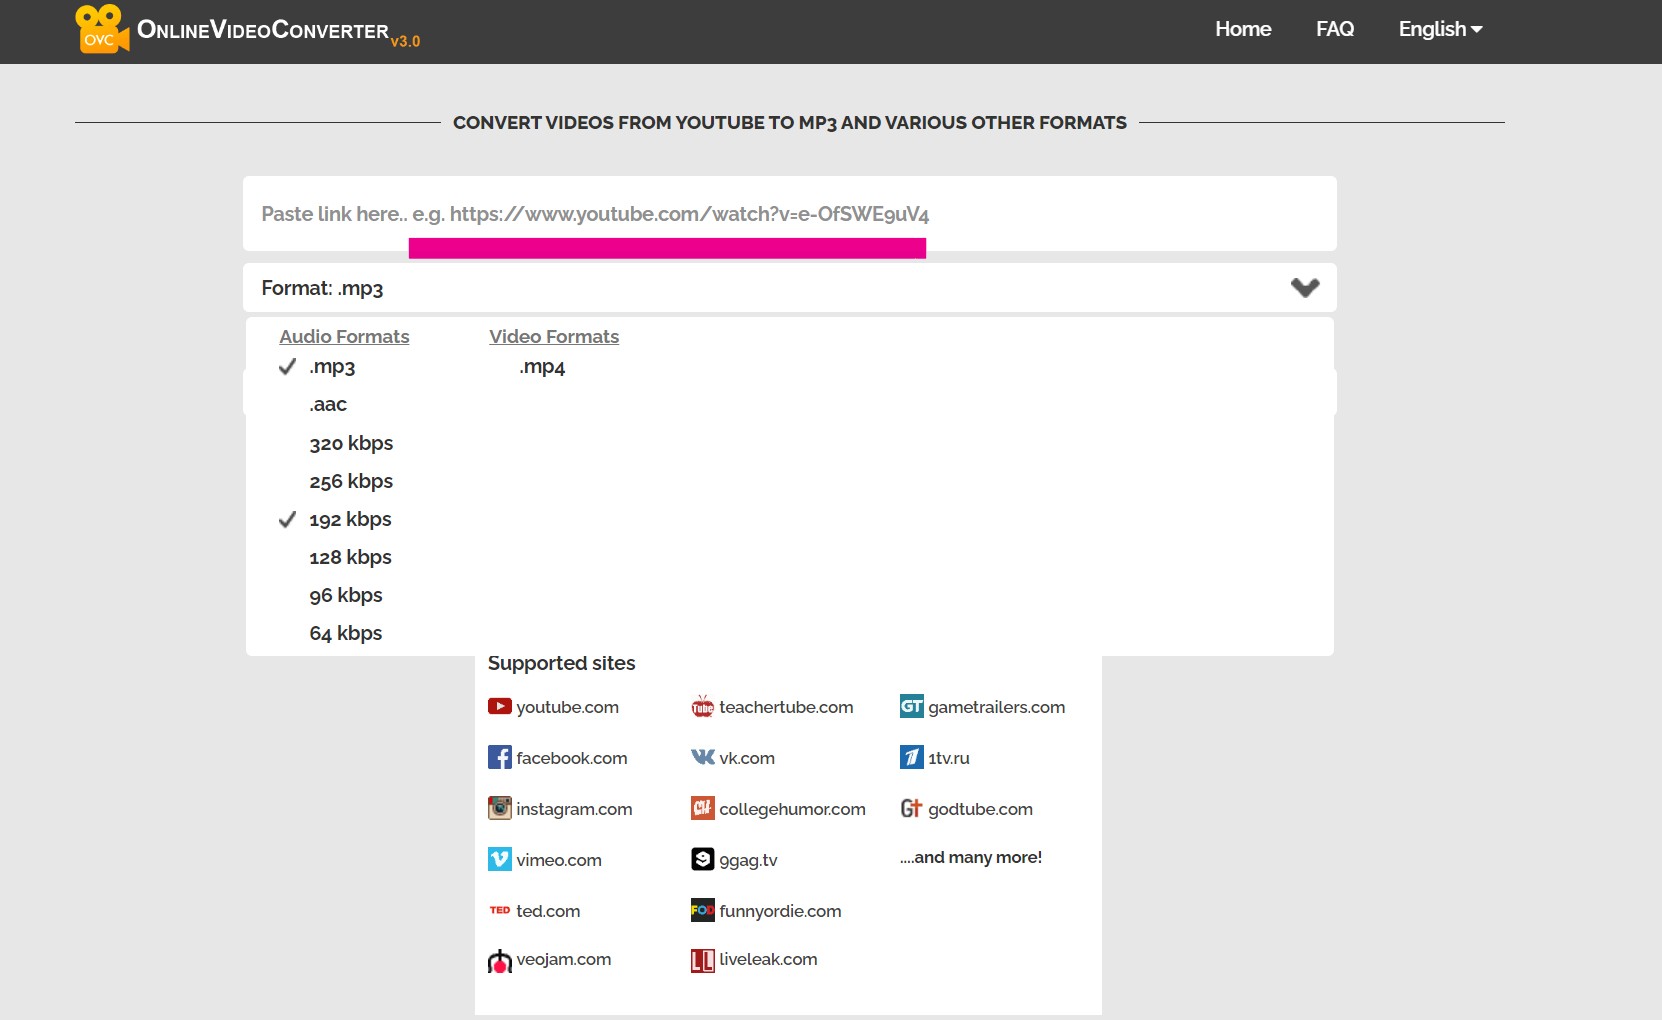
Task: Click the Instagram supported site icon
Action: (500, 808)
